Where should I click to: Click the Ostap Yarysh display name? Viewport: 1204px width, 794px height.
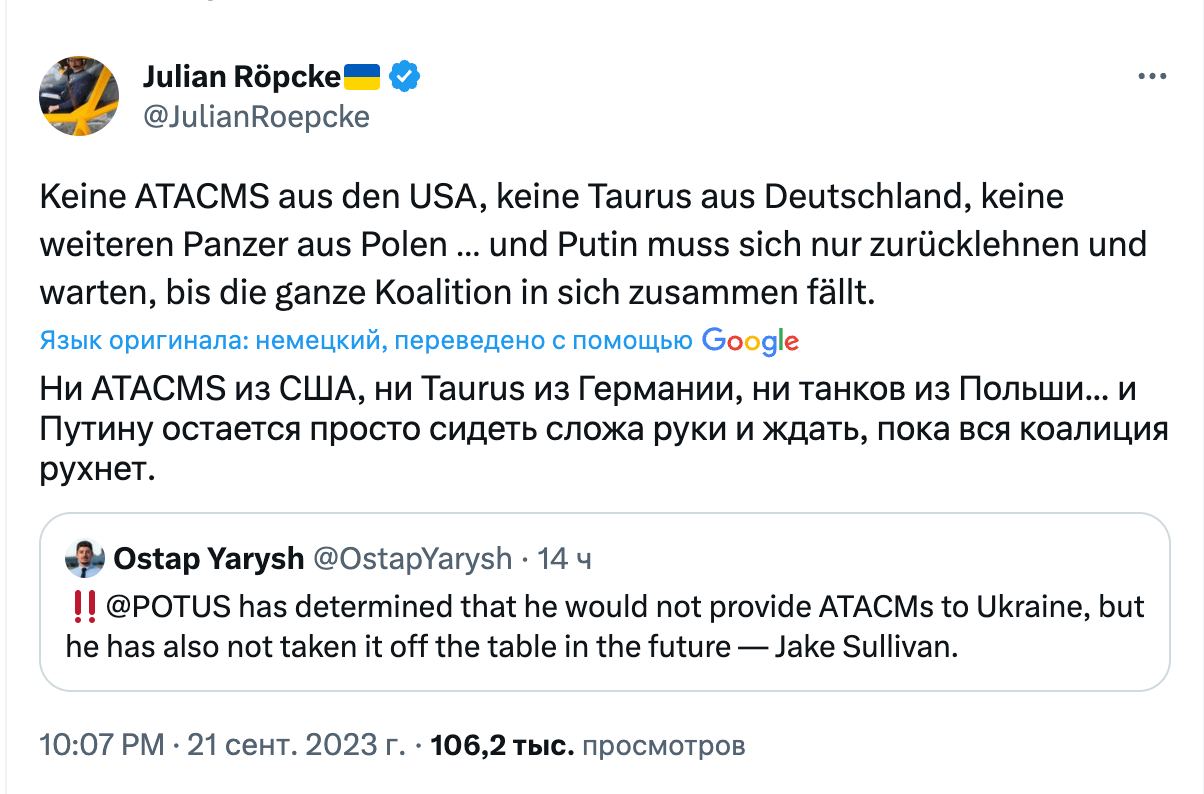pyautogui.click(x=209, y=559)
